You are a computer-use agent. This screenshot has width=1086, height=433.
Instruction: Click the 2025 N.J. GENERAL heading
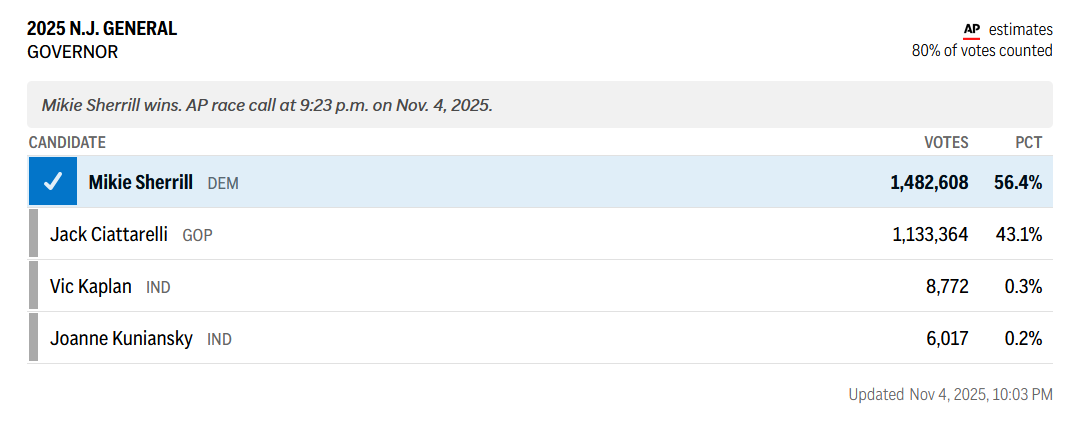coord(102,29)
